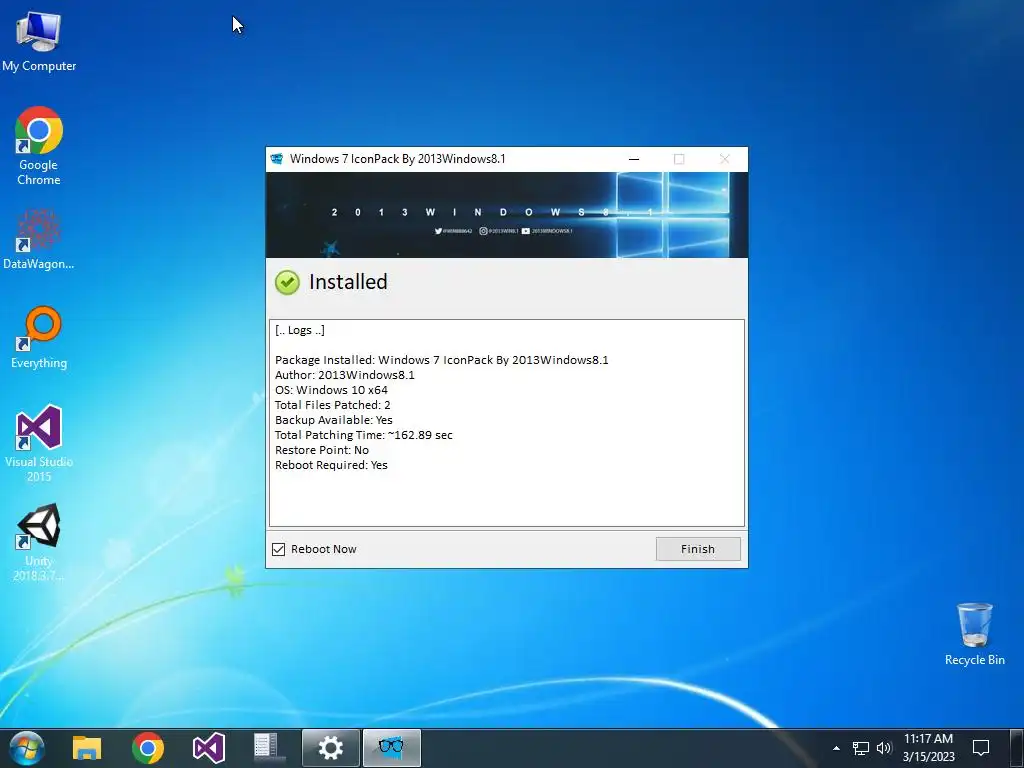Viewport: 1024px width, 768px height.
Task: Click the 'Author: 2013Windows8.1' log line
Action: (x=345, y=375)
